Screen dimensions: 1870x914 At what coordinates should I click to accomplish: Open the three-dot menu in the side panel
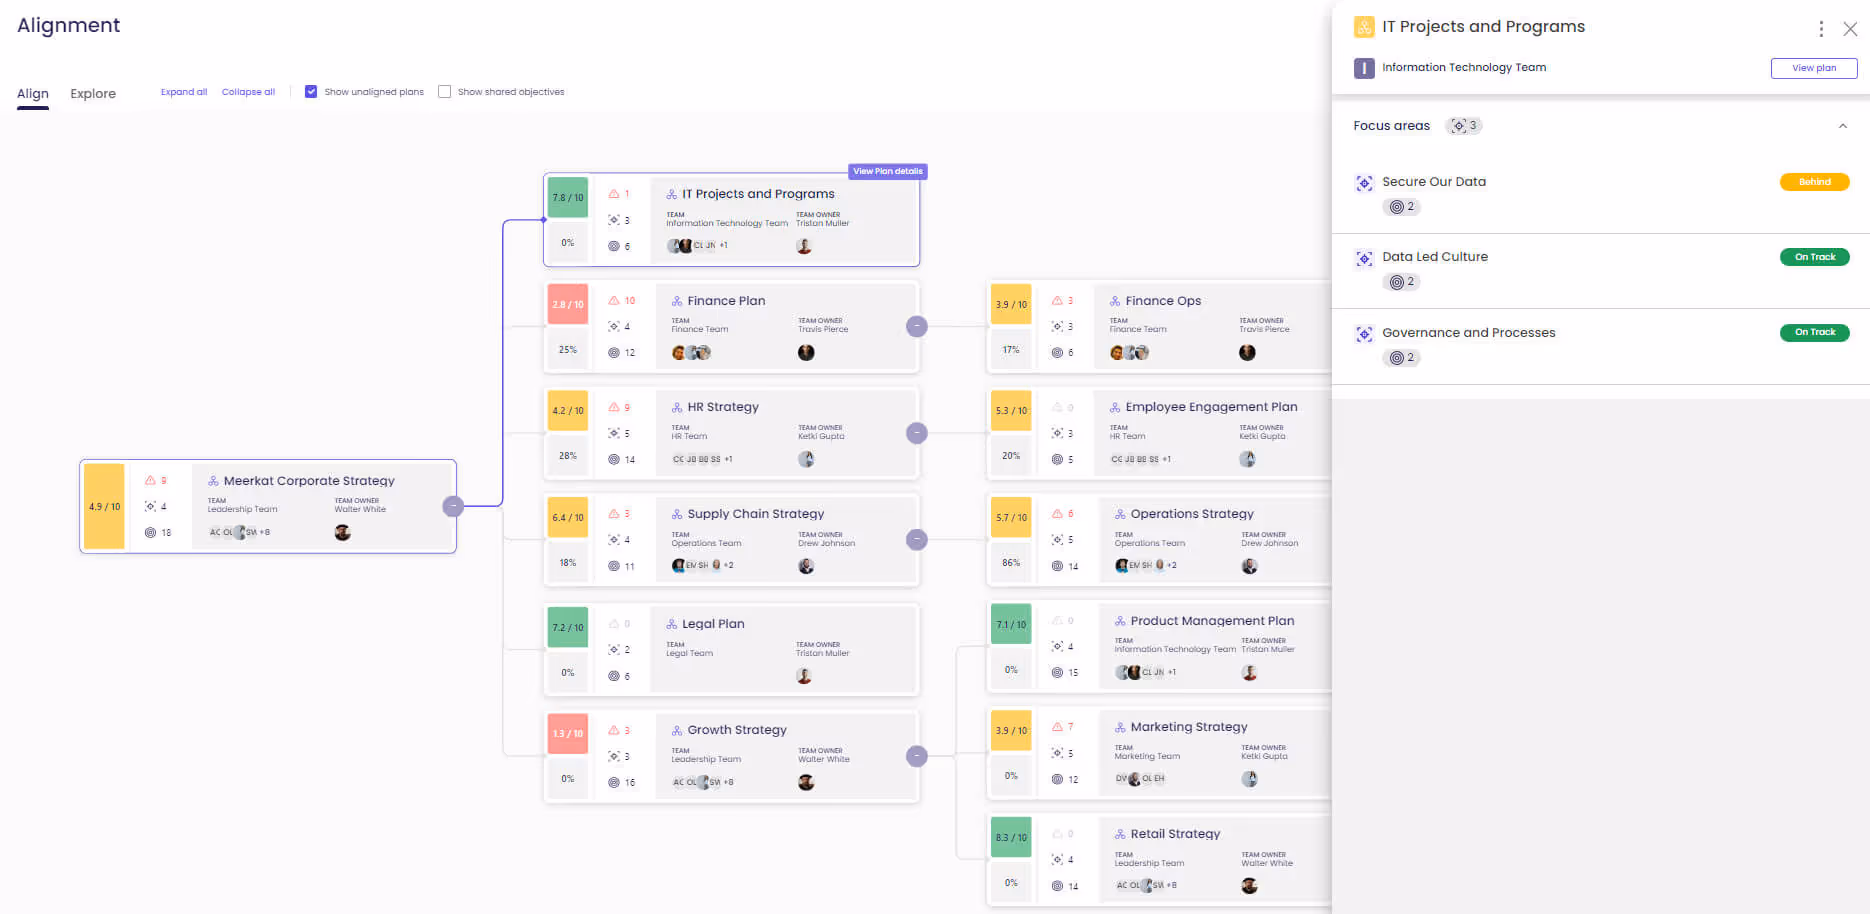coord(1821,29)
